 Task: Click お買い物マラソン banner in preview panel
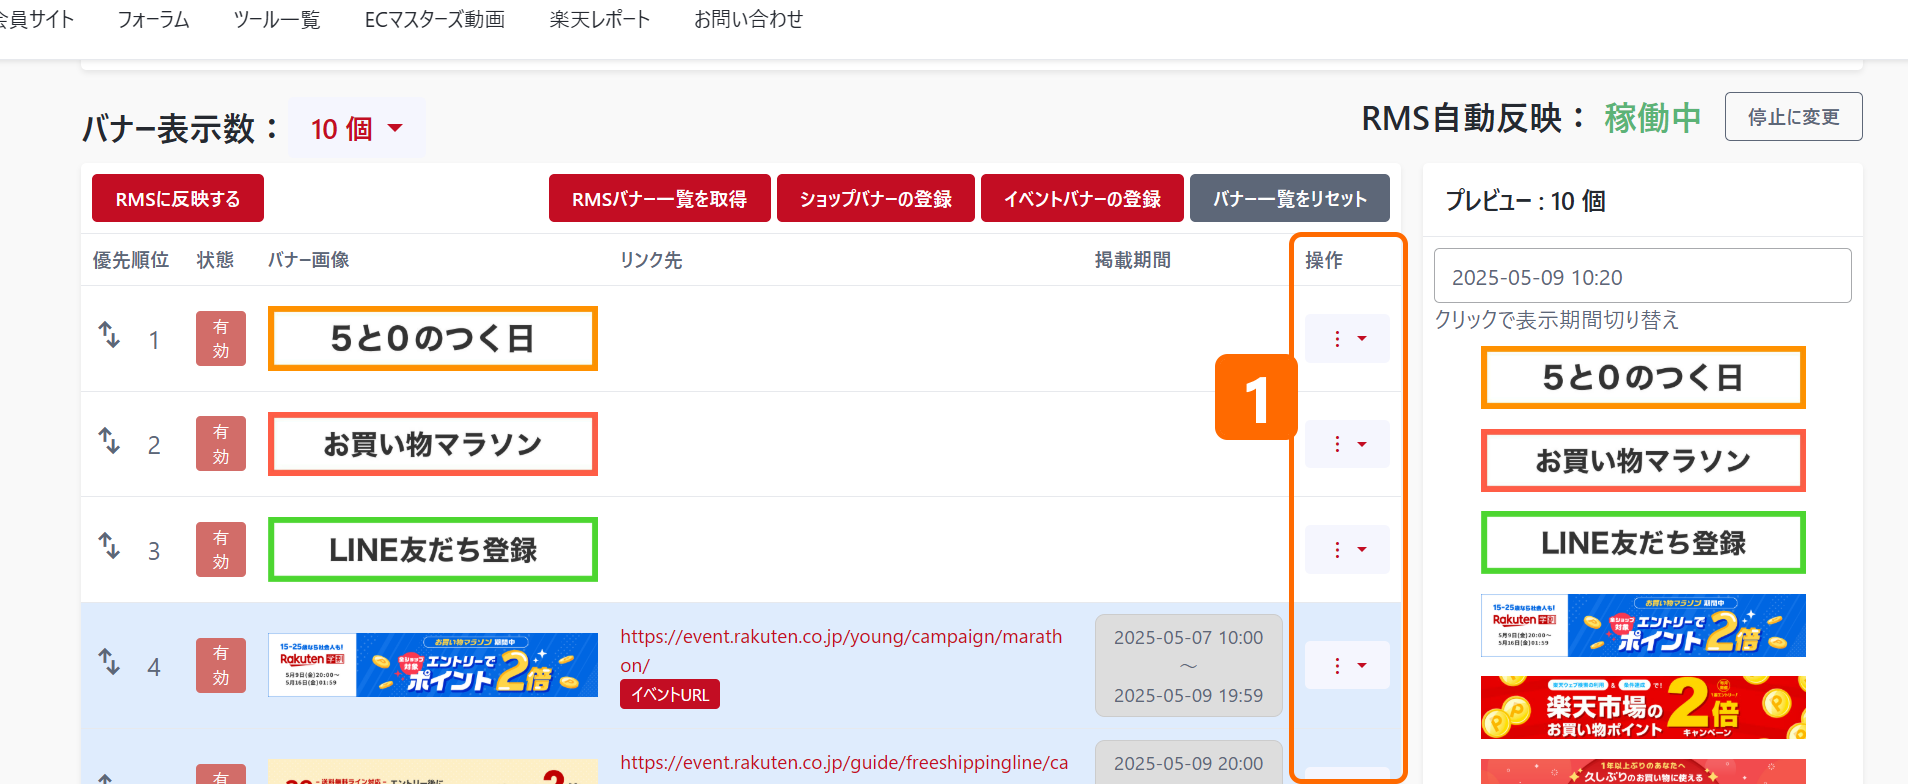[1643, 461]
